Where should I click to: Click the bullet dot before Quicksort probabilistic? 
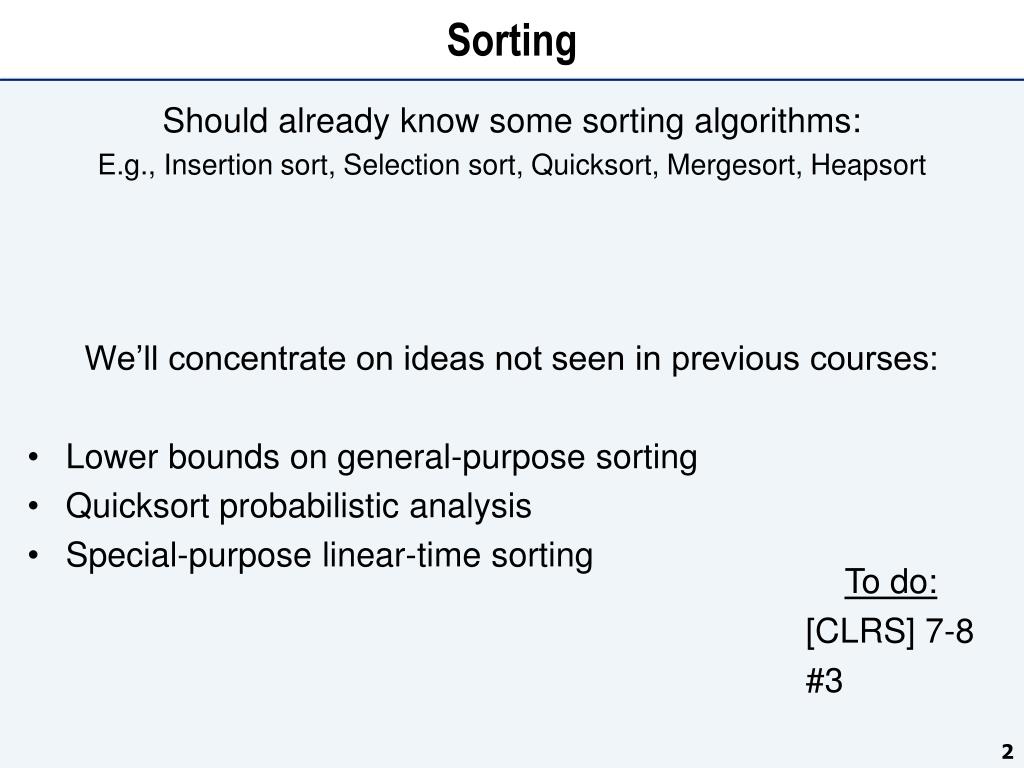point(34,507)
